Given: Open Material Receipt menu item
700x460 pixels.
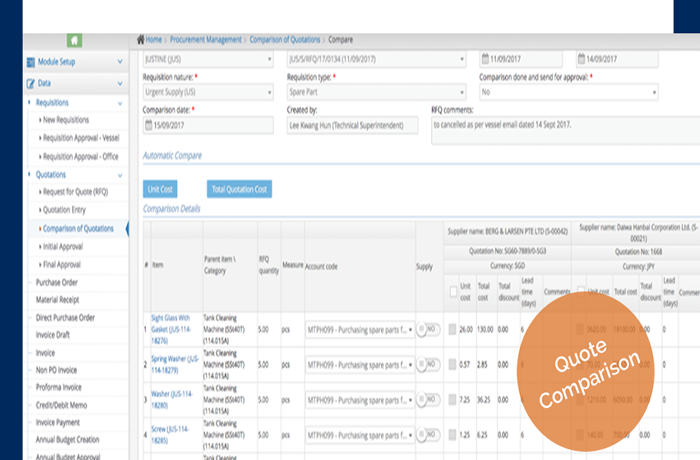Looking at the screenshot, I should (58, 299).
